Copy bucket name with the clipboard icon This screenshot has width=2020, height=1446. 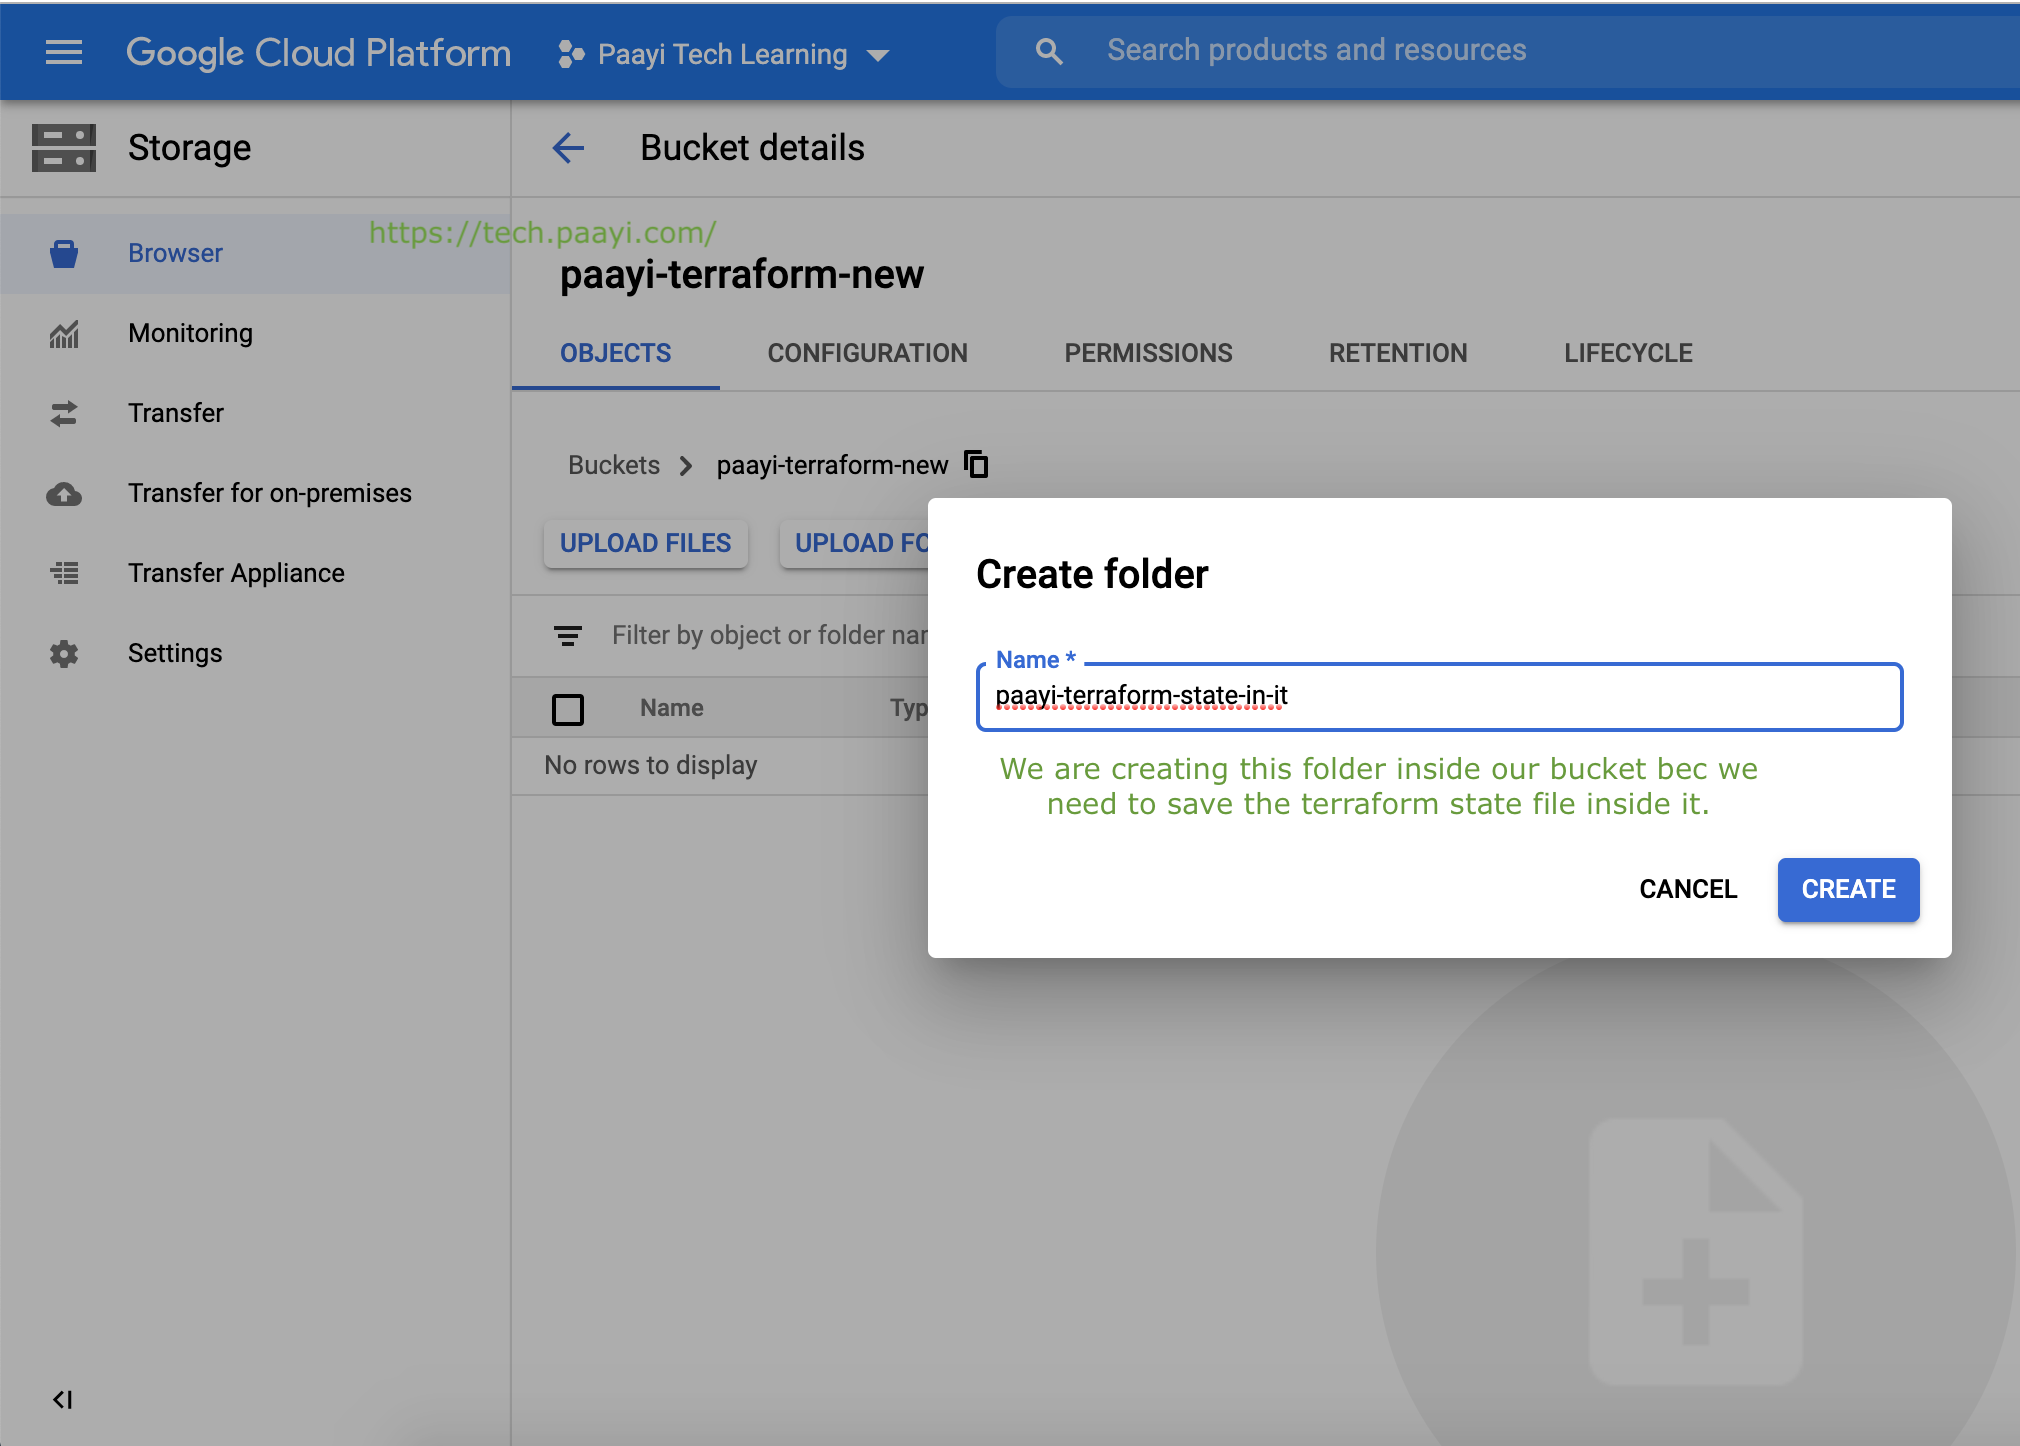coord(976,464)
